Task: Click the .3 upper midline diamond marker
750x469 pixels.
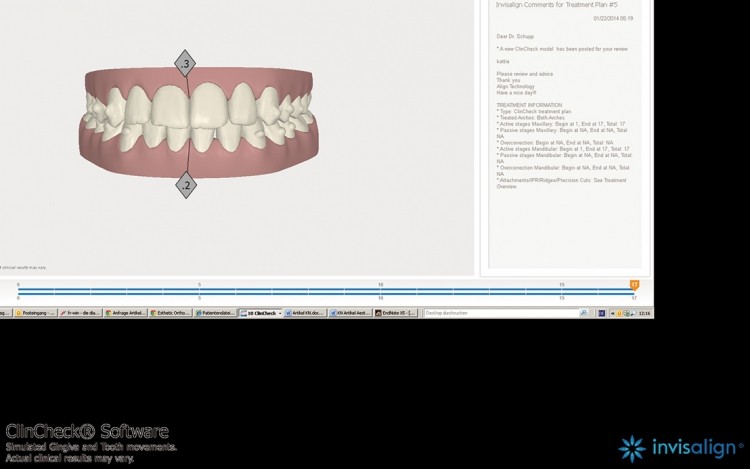Action: (x=185, y=63)
